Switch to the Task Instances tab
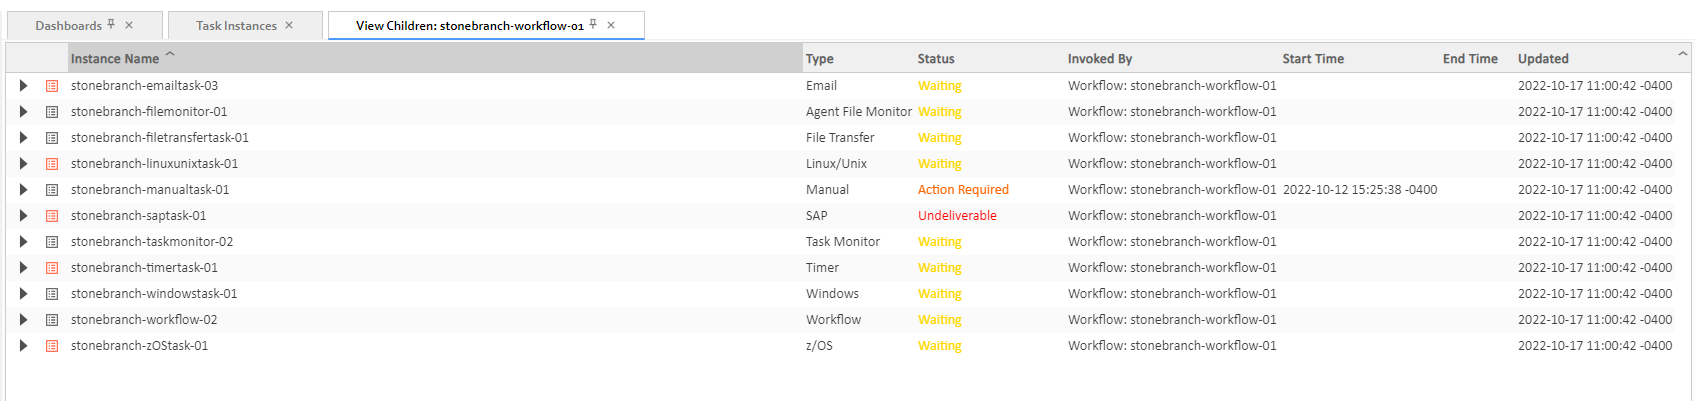The height and width of the screenshot is (401, 1695). (x=236, y=26)
